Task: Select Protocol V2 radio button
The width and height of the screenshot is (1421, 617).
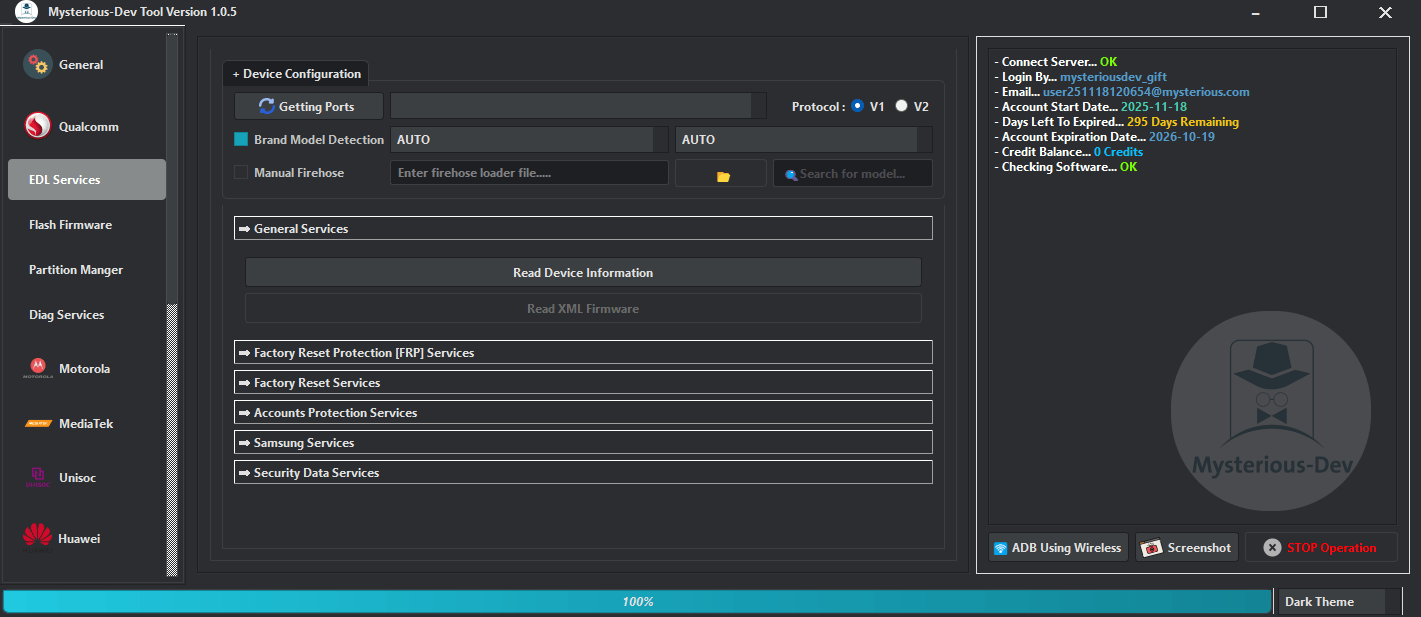Action: pos(900,105)
